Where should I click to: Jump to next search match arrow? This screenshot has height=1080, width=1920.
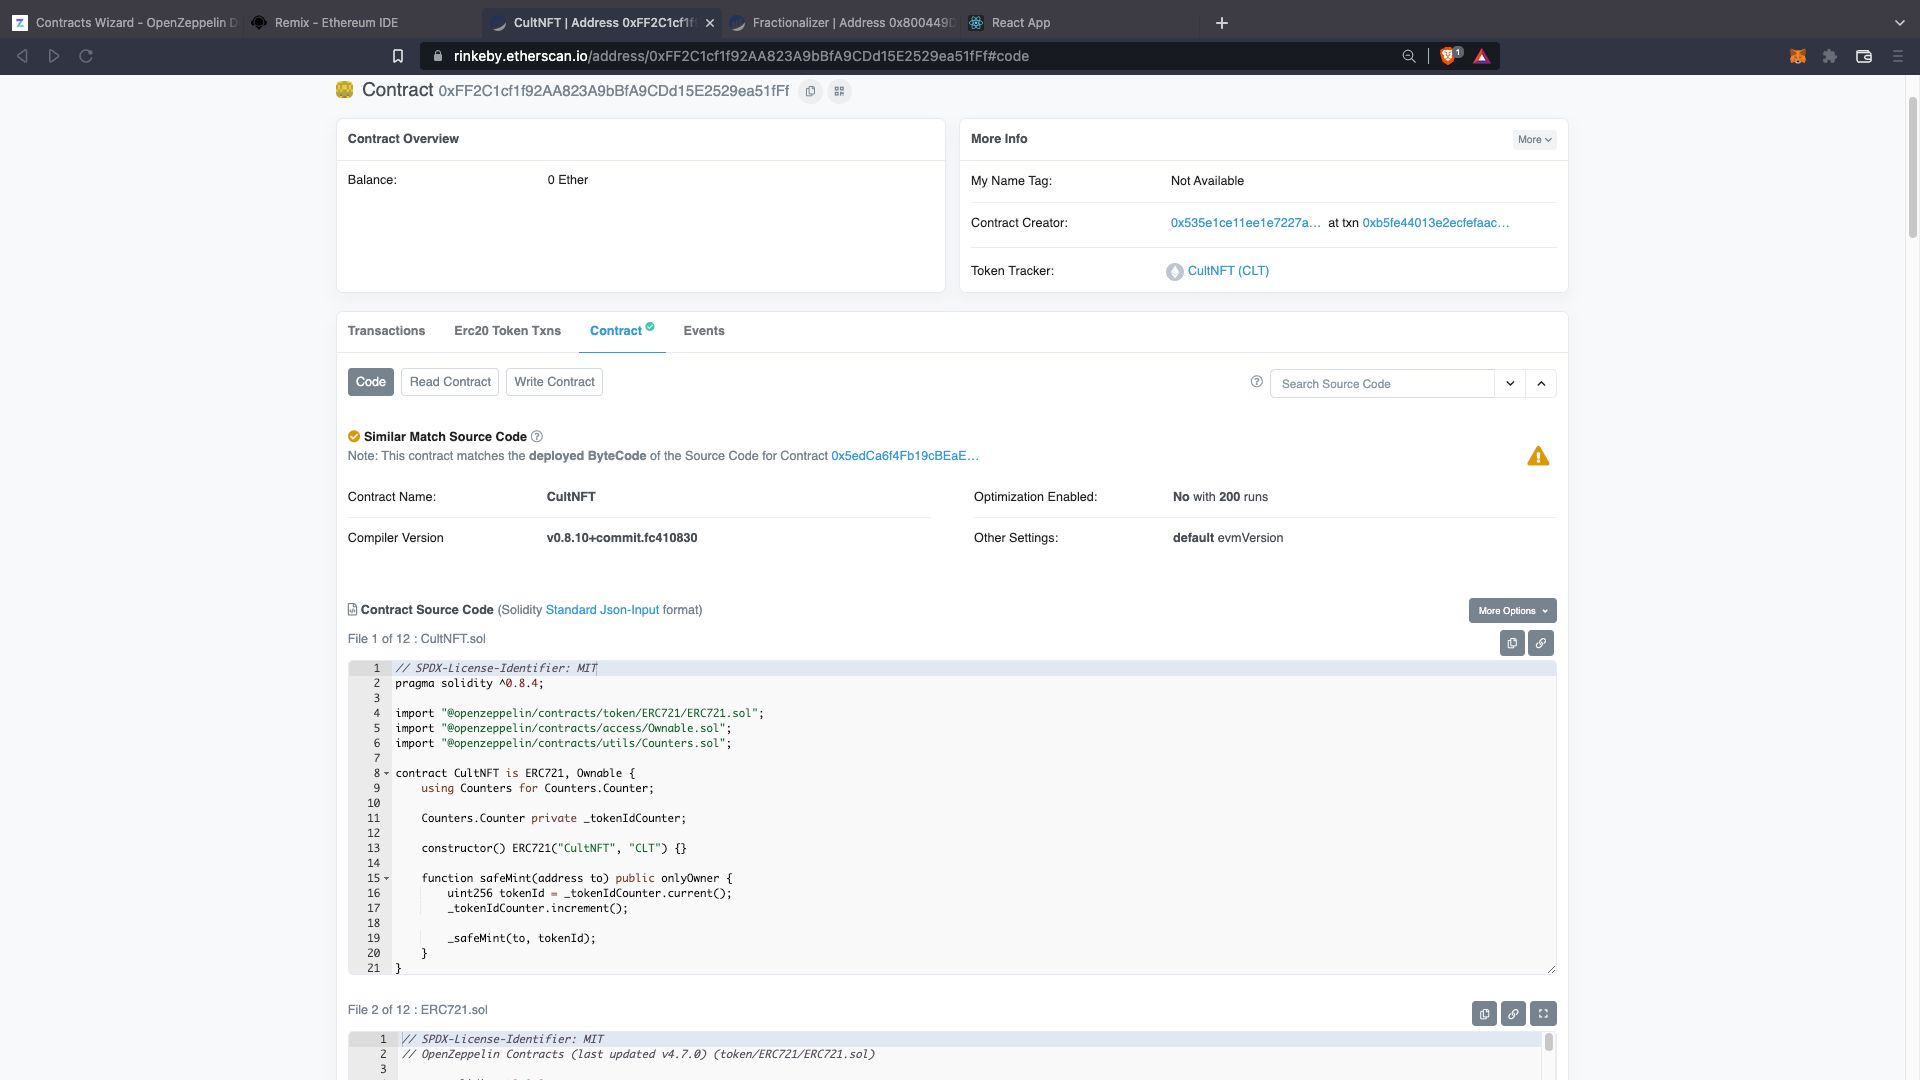click(1510, 383)
